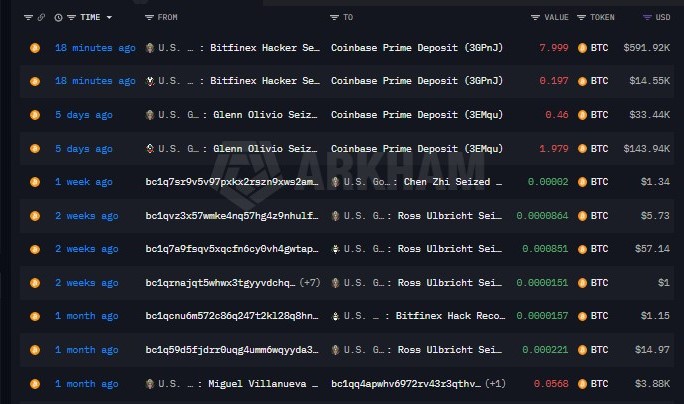The image size is (684, 404).
Task: Select the USD amount $591.92K
Action: tap(646, 48)
